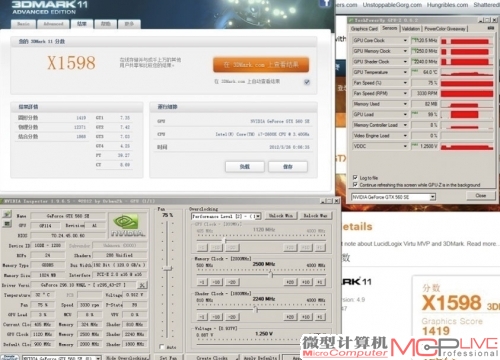Open Fan Speed (%) sensor dropdown
This screenshot has height=360, width=500.
(x=405, y=83)
